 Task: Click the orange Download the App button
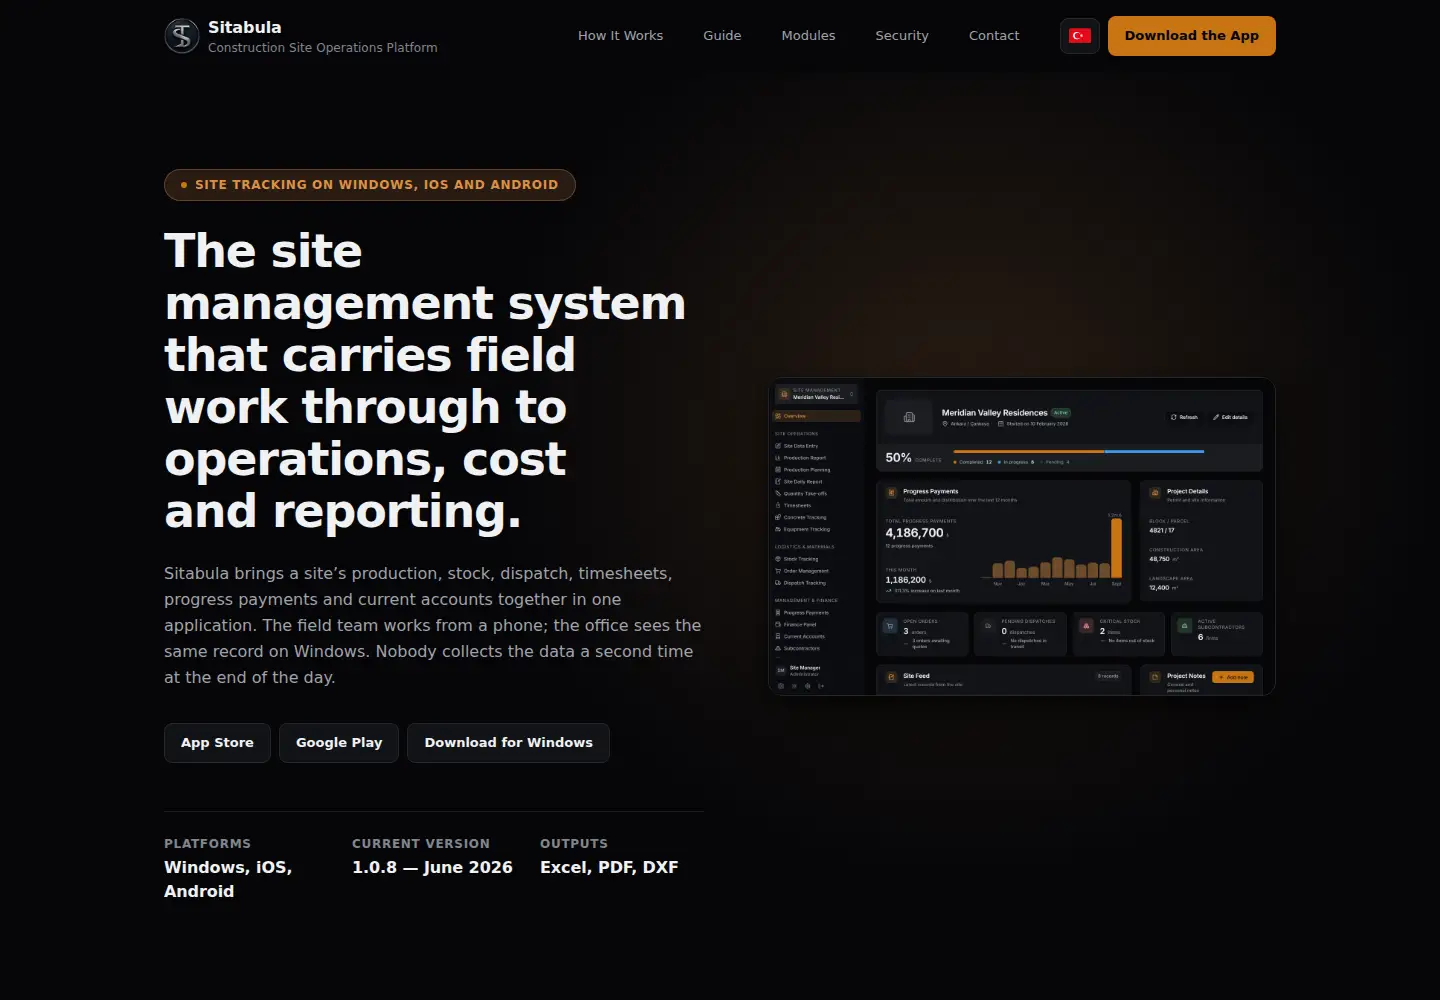(1192, 36)
